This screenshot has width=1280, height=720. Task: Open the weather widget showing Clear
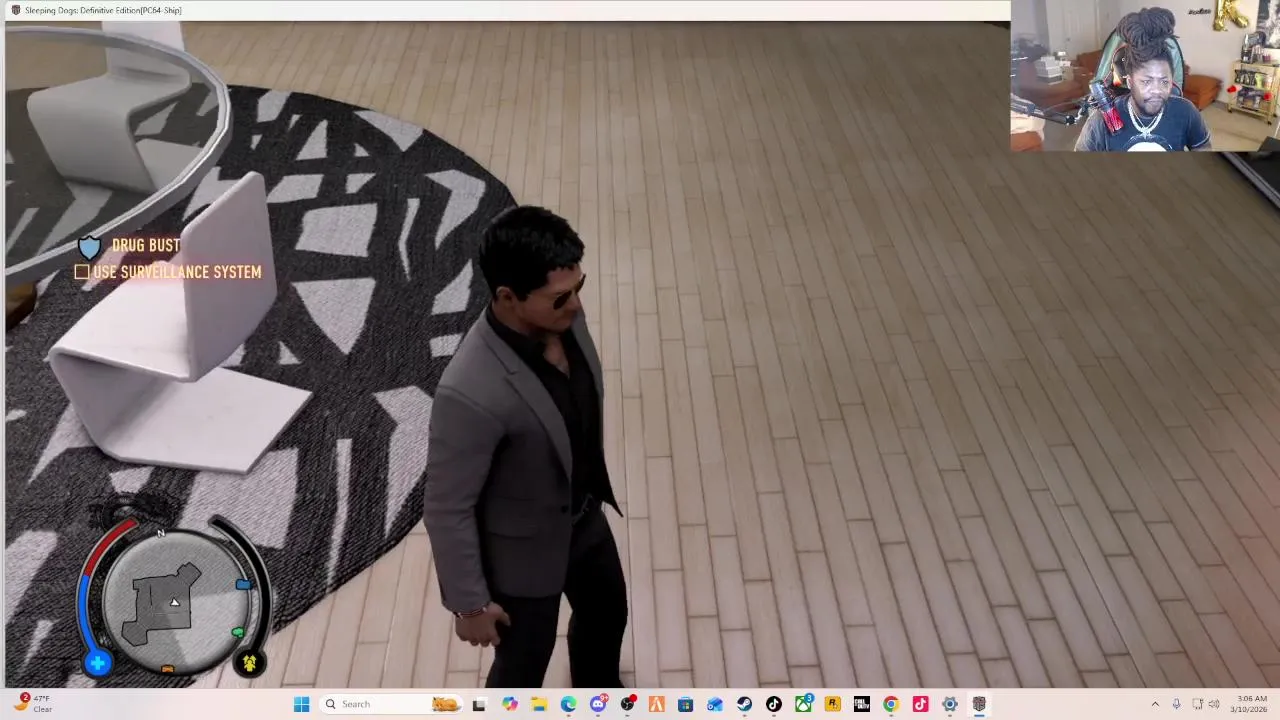32,704
